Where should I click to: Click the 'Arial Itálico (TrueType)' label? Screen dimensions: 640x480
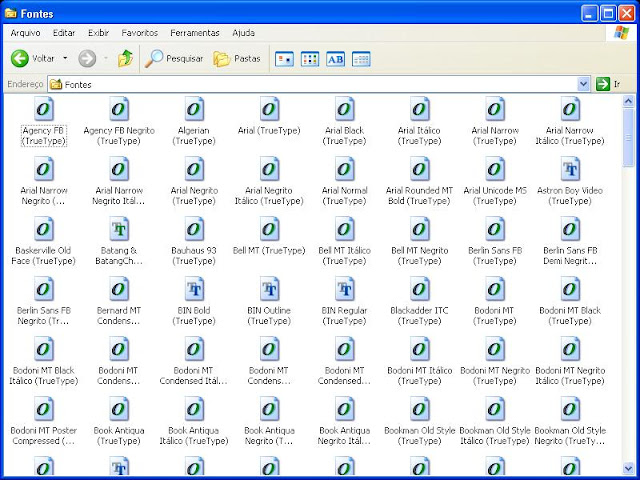(x=420, y=136)
